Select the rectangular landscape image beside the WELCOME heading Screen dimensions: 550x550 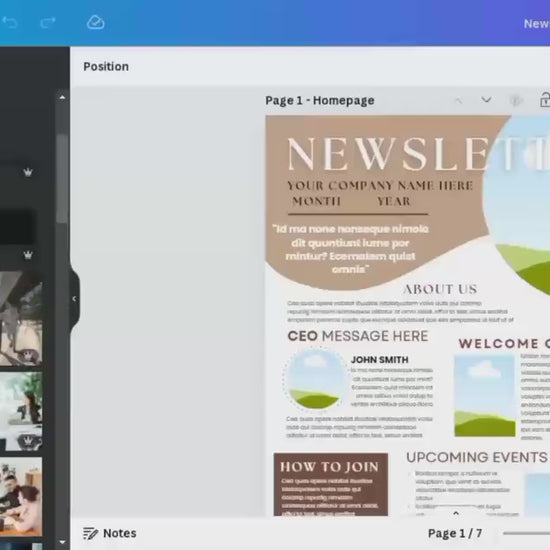pyautogui.click(x=485, y=395)
